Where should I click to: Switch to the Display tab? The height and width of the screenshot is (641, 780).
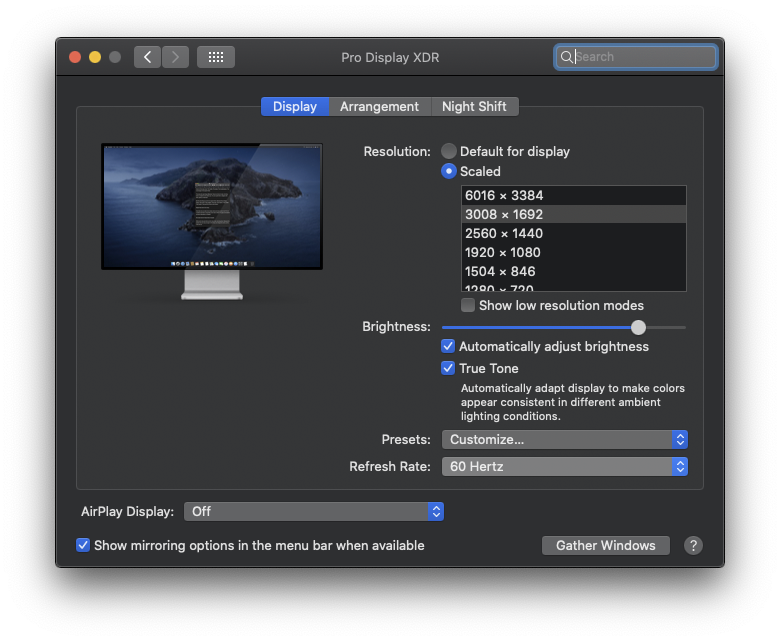point(295,106)
